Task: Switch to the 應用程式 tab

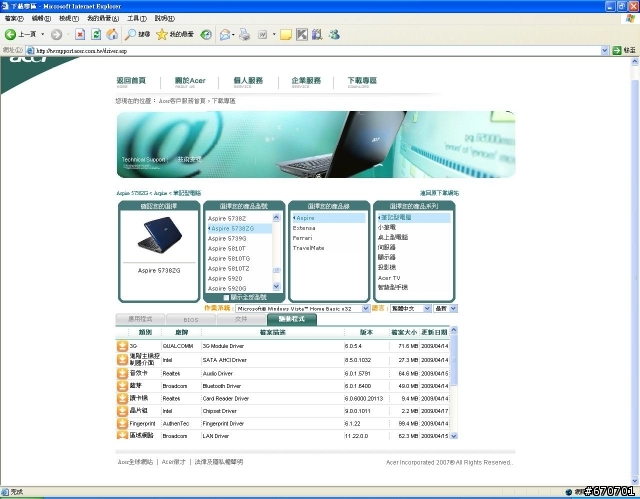Action: pos(140,319)
